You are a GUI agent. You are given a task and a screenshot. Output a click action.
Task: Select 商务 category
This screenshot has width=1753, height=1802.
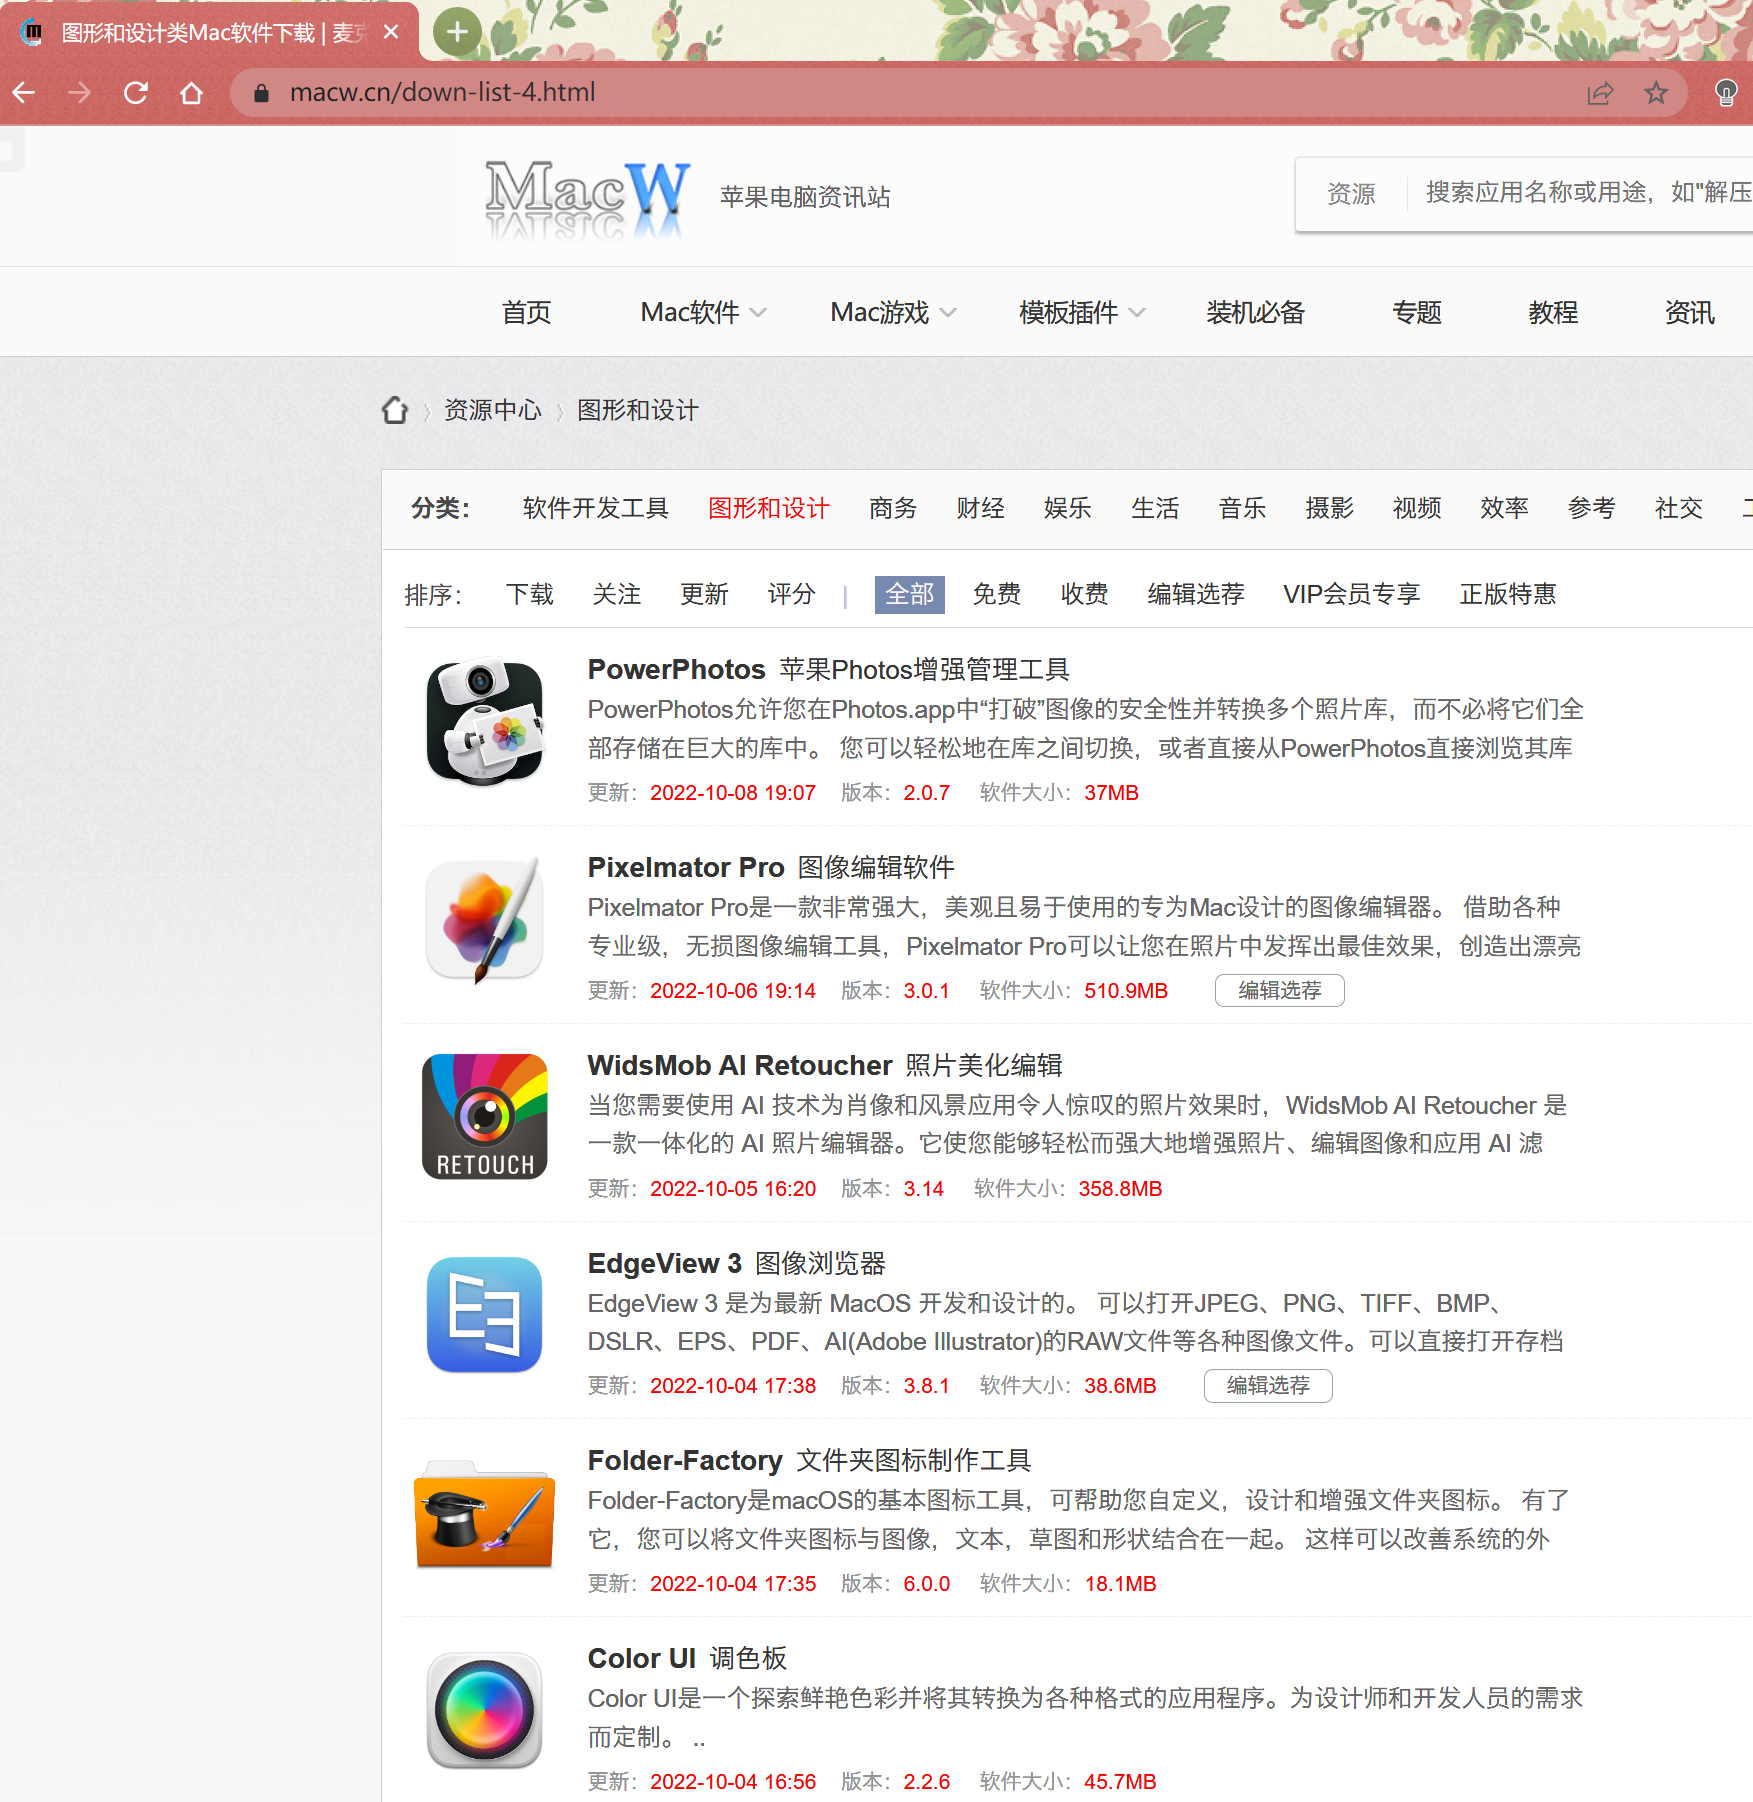coord(893,508)
